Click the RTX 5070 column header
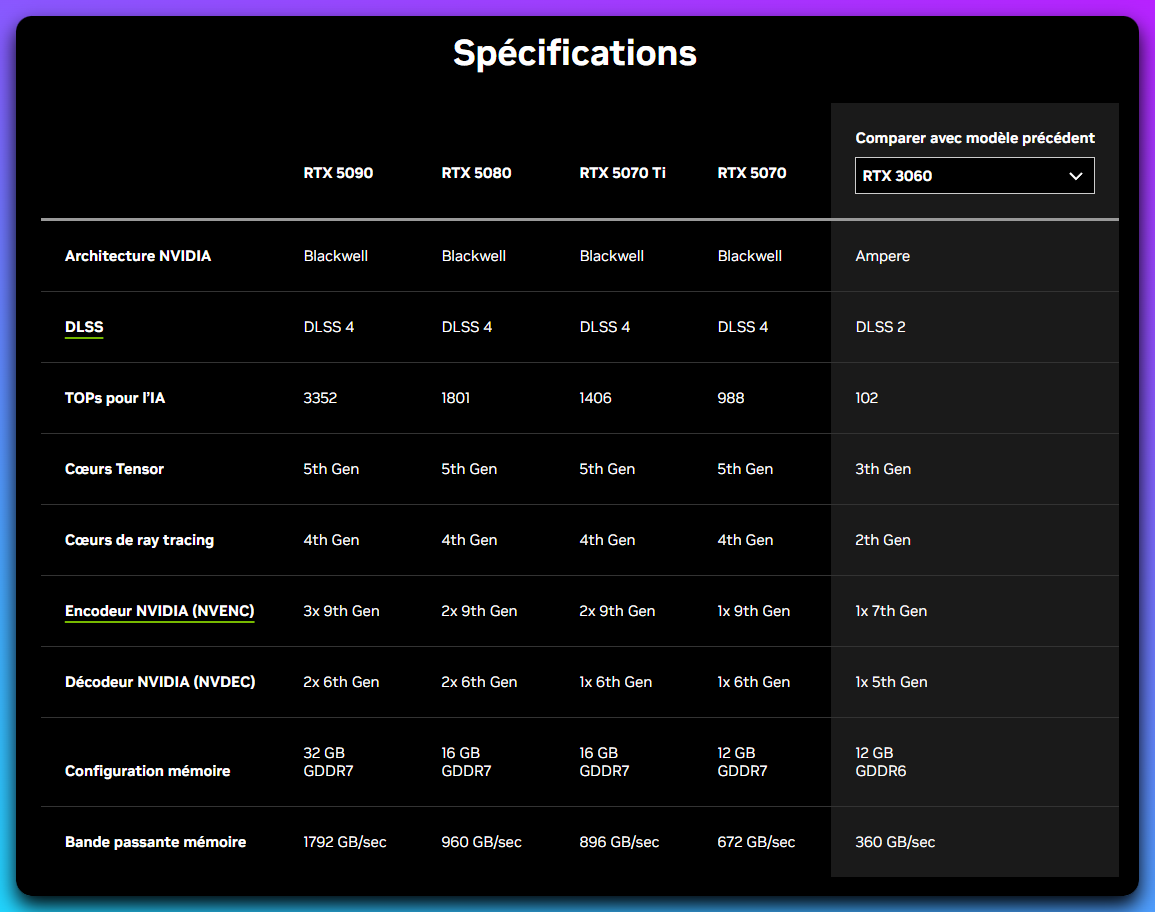1155x912 pixels. coord(751,172)
